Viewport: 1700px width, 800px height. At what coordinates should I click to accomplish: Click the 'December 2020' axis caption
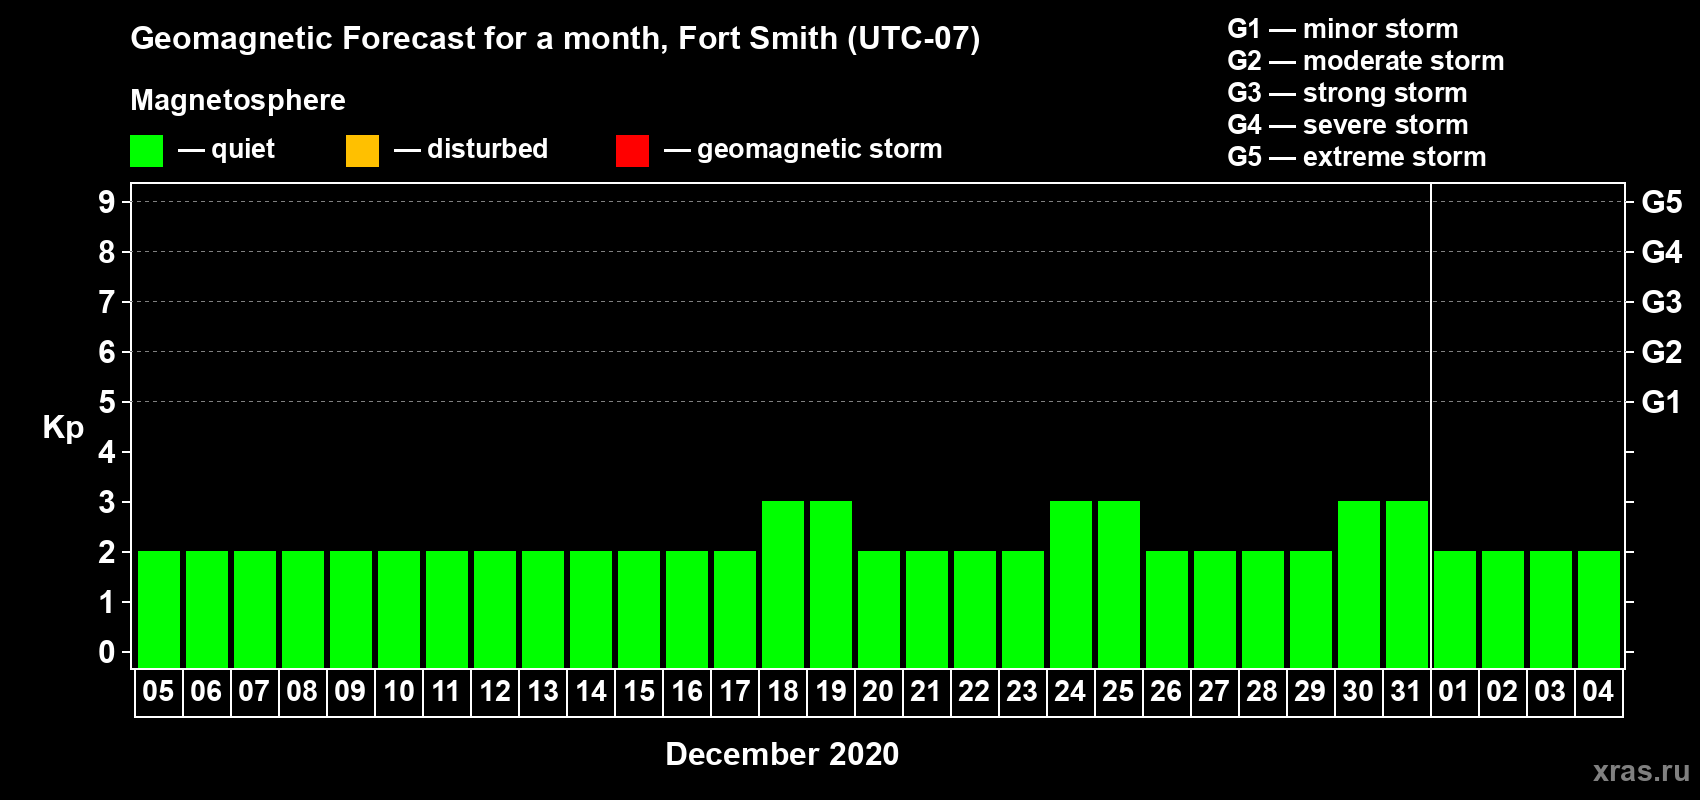click(782, 754)
